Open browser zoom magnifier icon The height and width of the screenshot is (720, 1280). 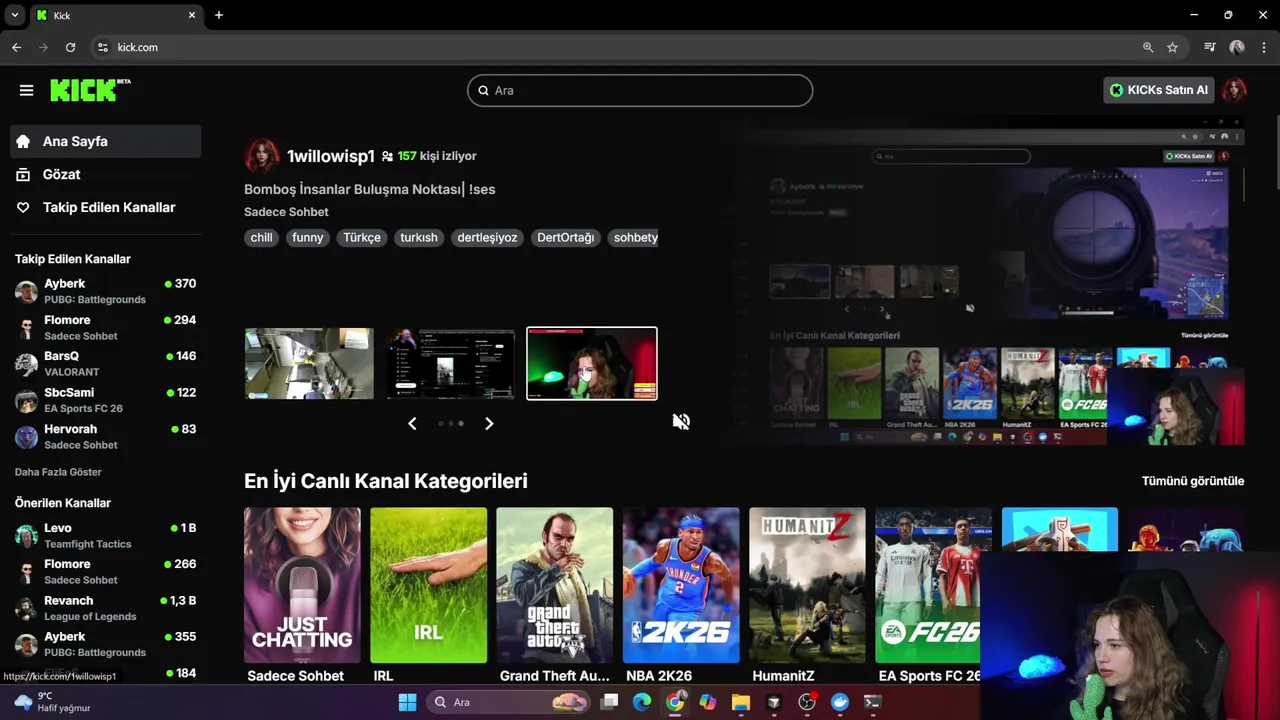click(1148, 47)
